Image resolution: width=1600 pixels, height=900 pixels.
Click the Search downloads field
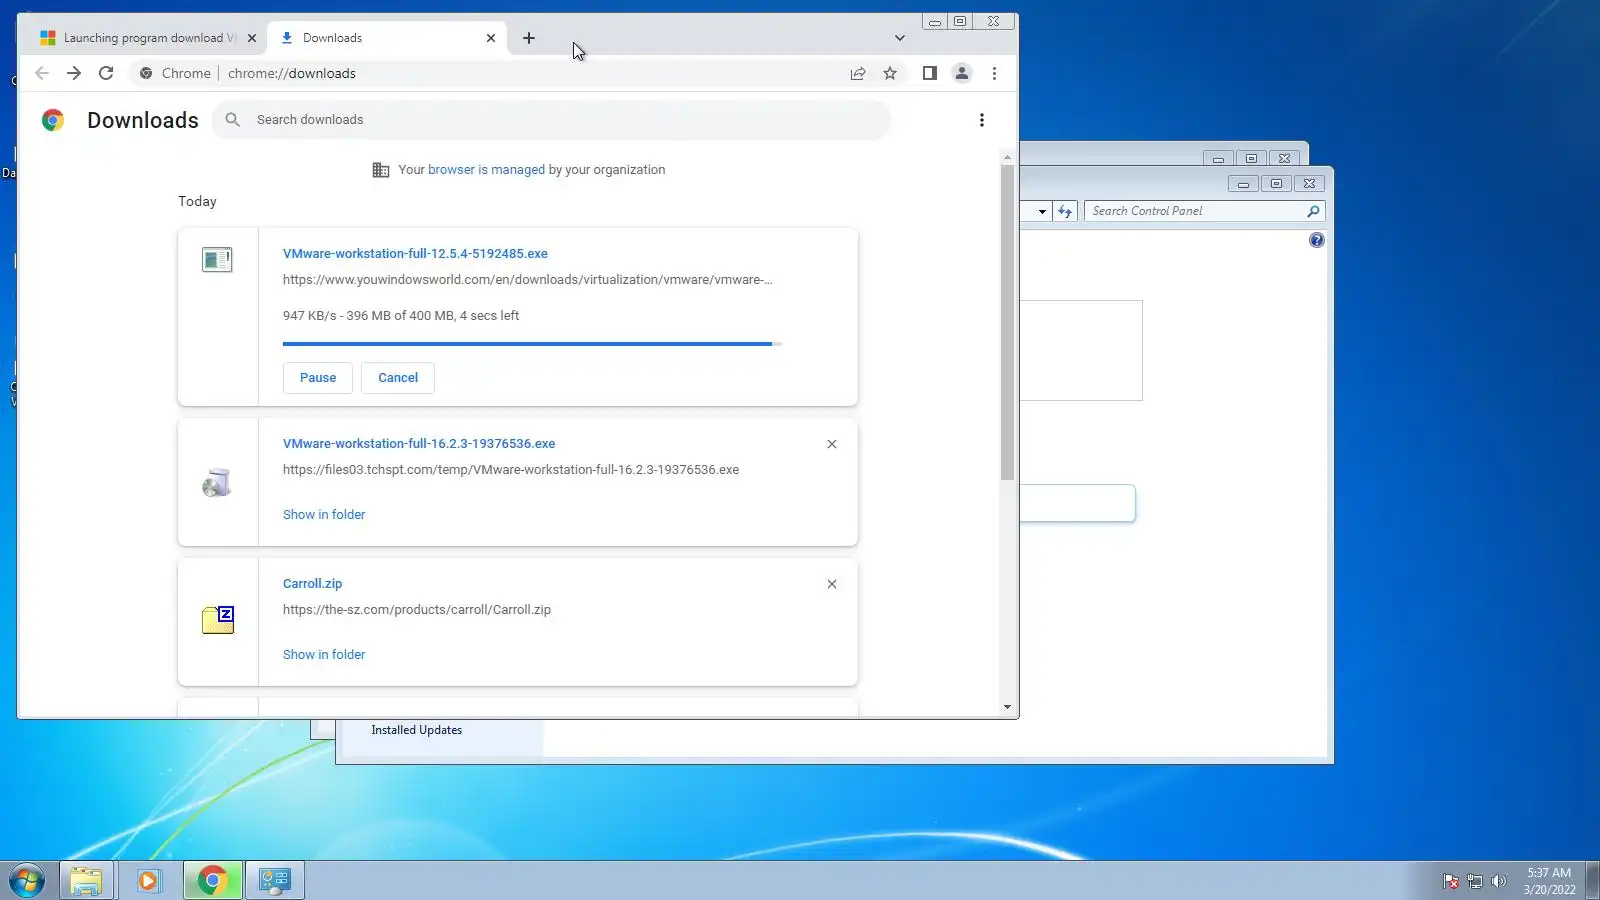click(x=552, y=120)
